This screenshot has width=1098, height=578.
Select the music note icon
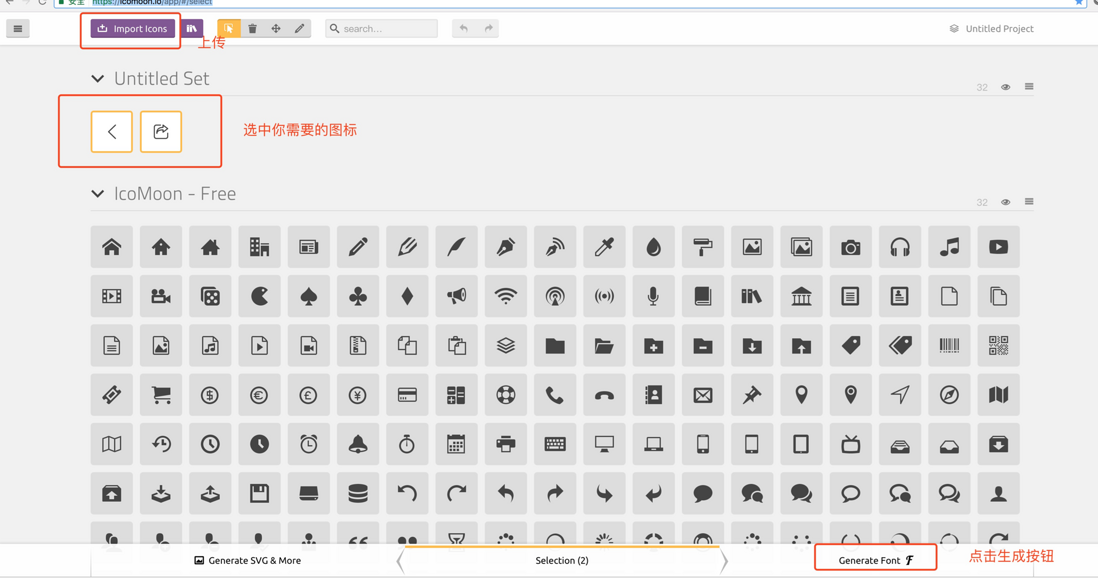[x=950, y=247]
